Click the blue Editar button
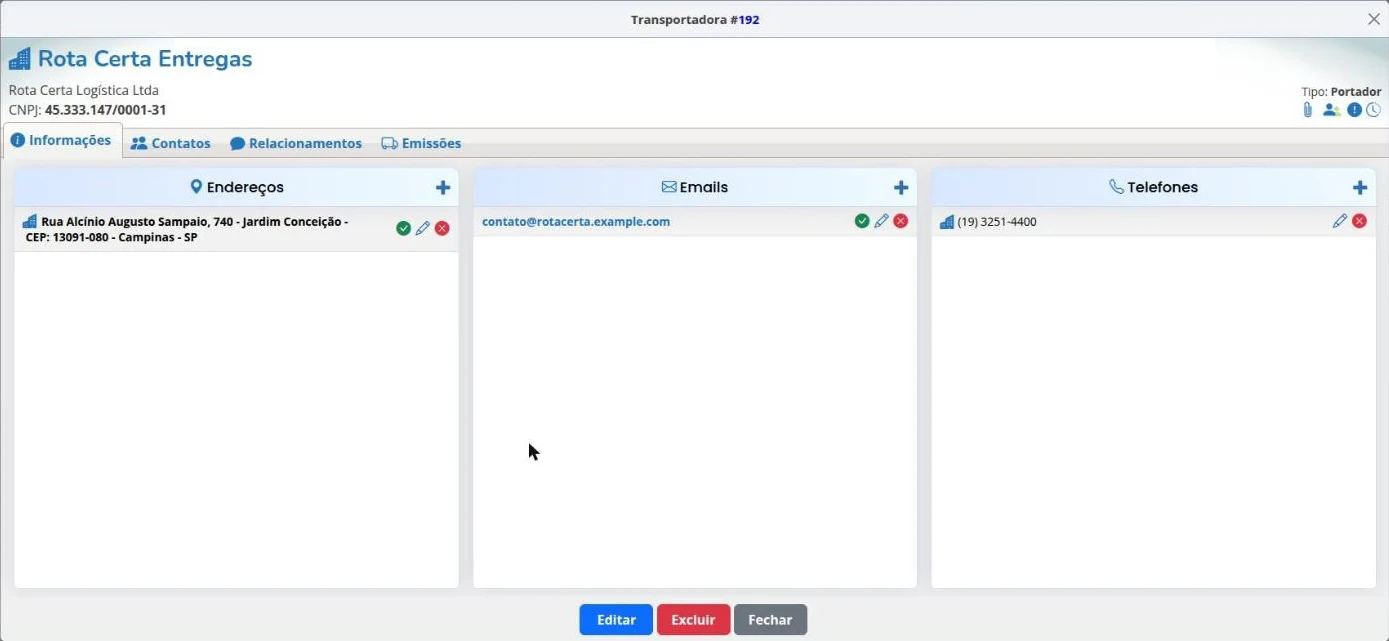This screenshot has width=1389, height=641. (616, 620)
